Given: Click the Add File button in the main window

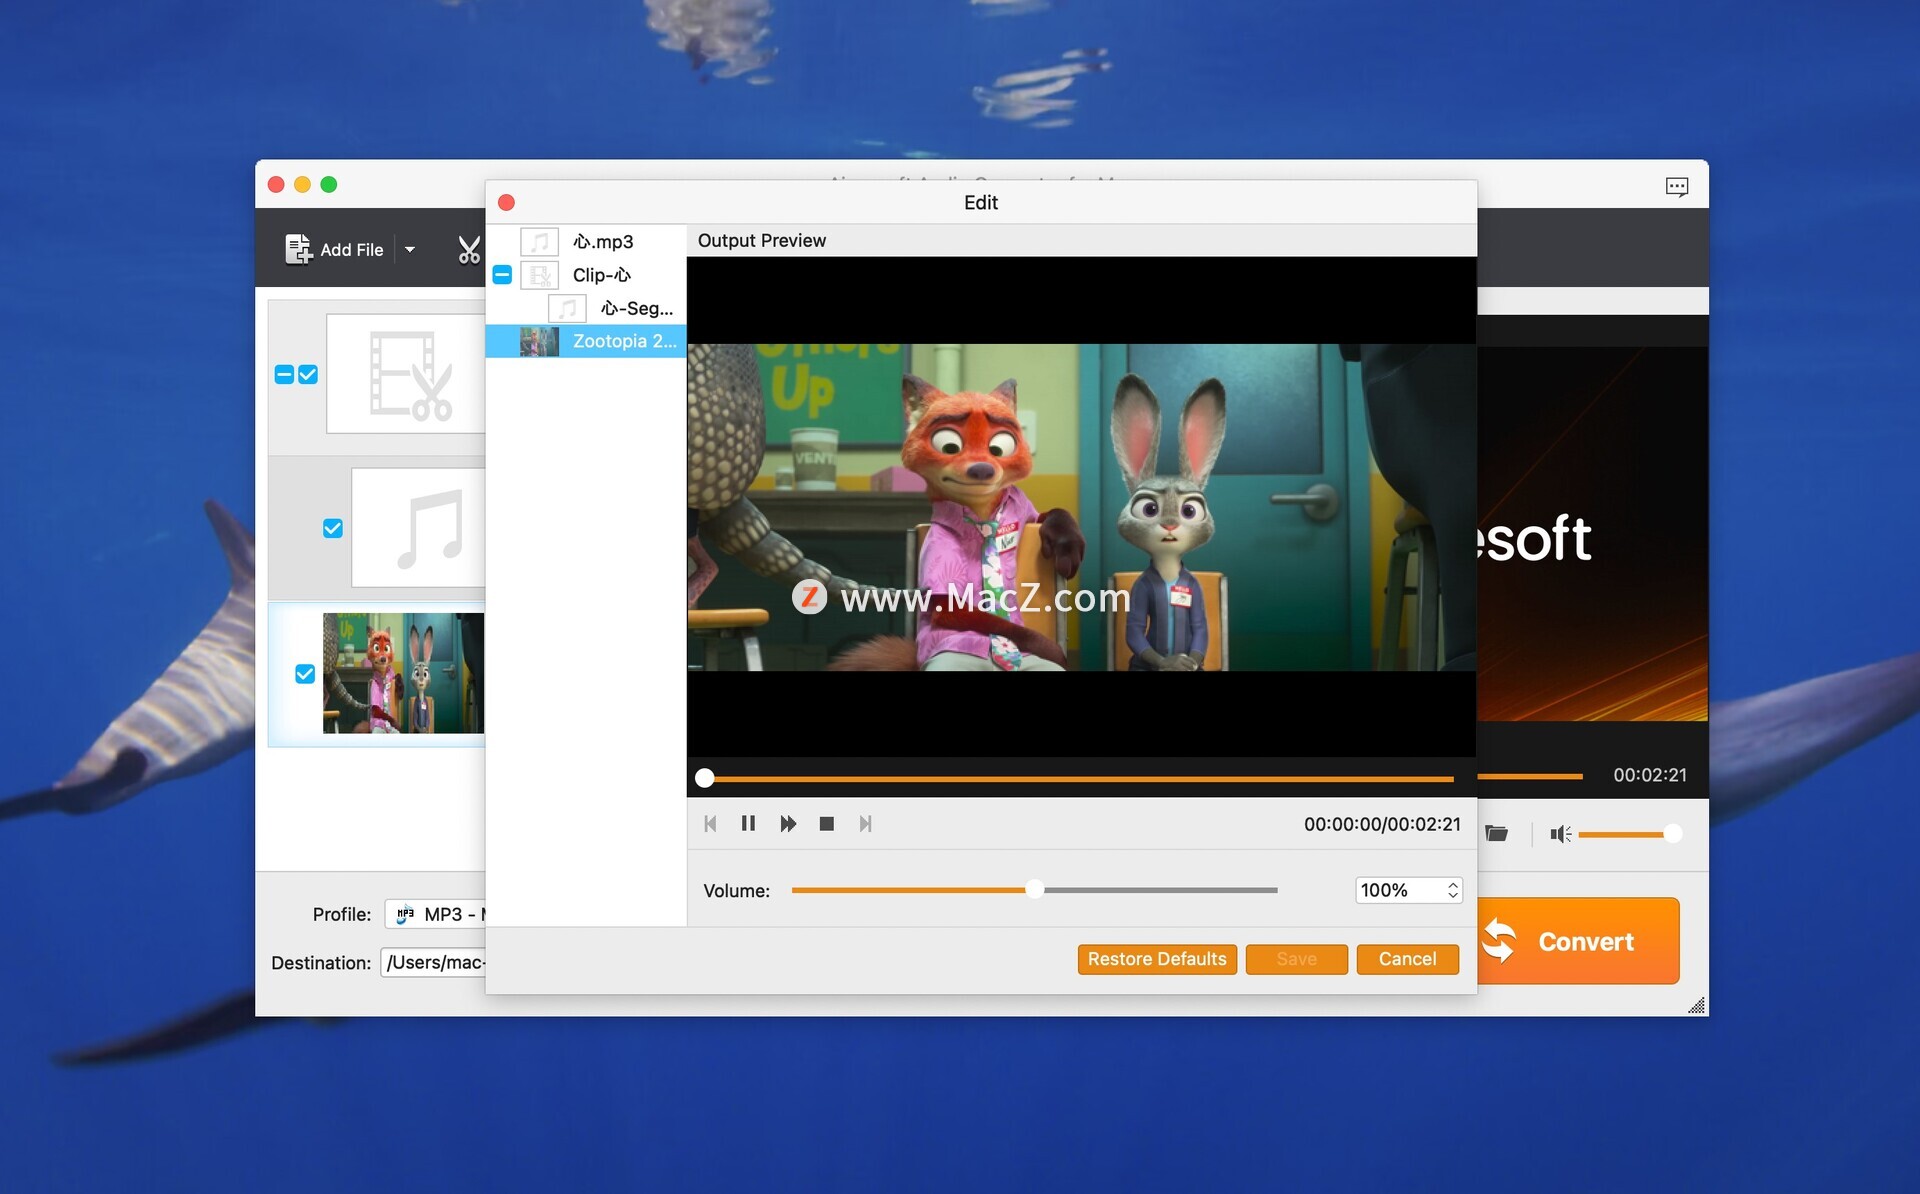Looking at the screenshot, I should (x=334, y=249).
